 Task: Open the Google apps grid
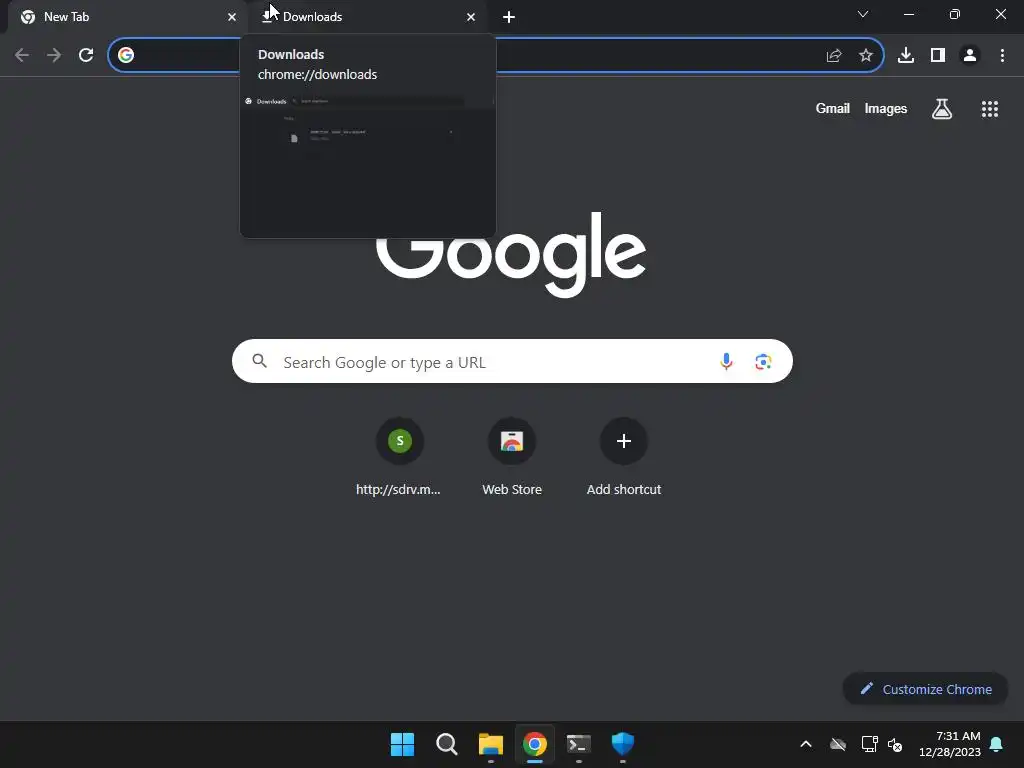pyautogui.click(x=990, y=109)
